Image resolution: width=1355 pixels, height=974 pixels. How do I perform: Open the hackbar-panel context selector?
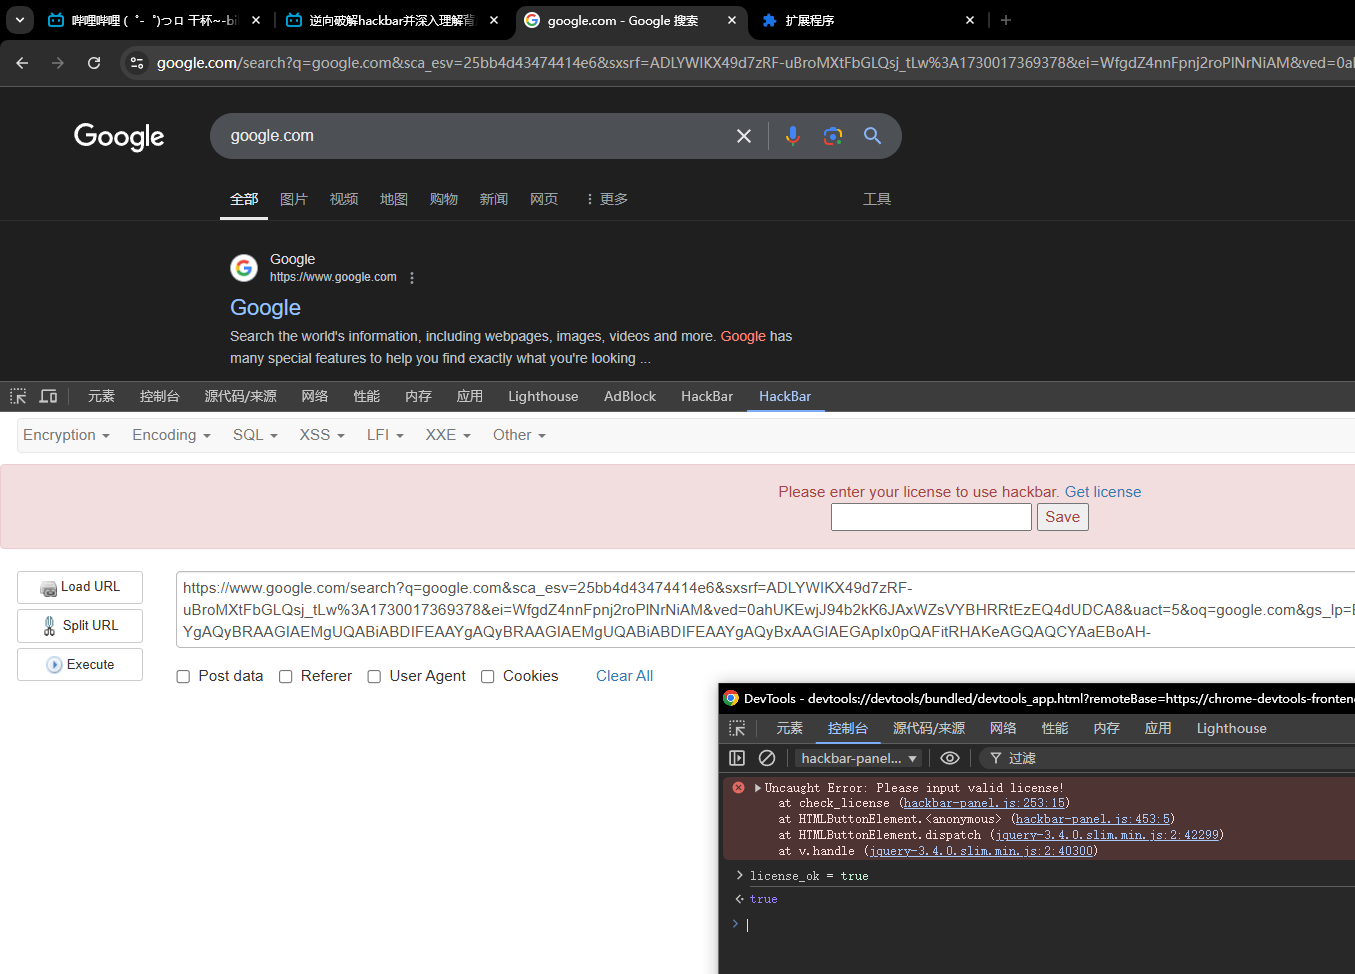coord(858,758)
